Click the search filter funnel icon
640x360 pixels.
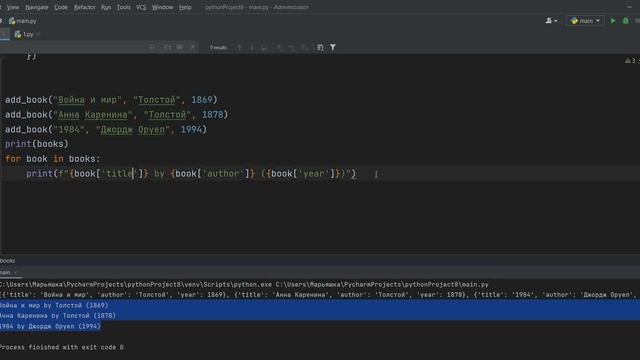333,47
